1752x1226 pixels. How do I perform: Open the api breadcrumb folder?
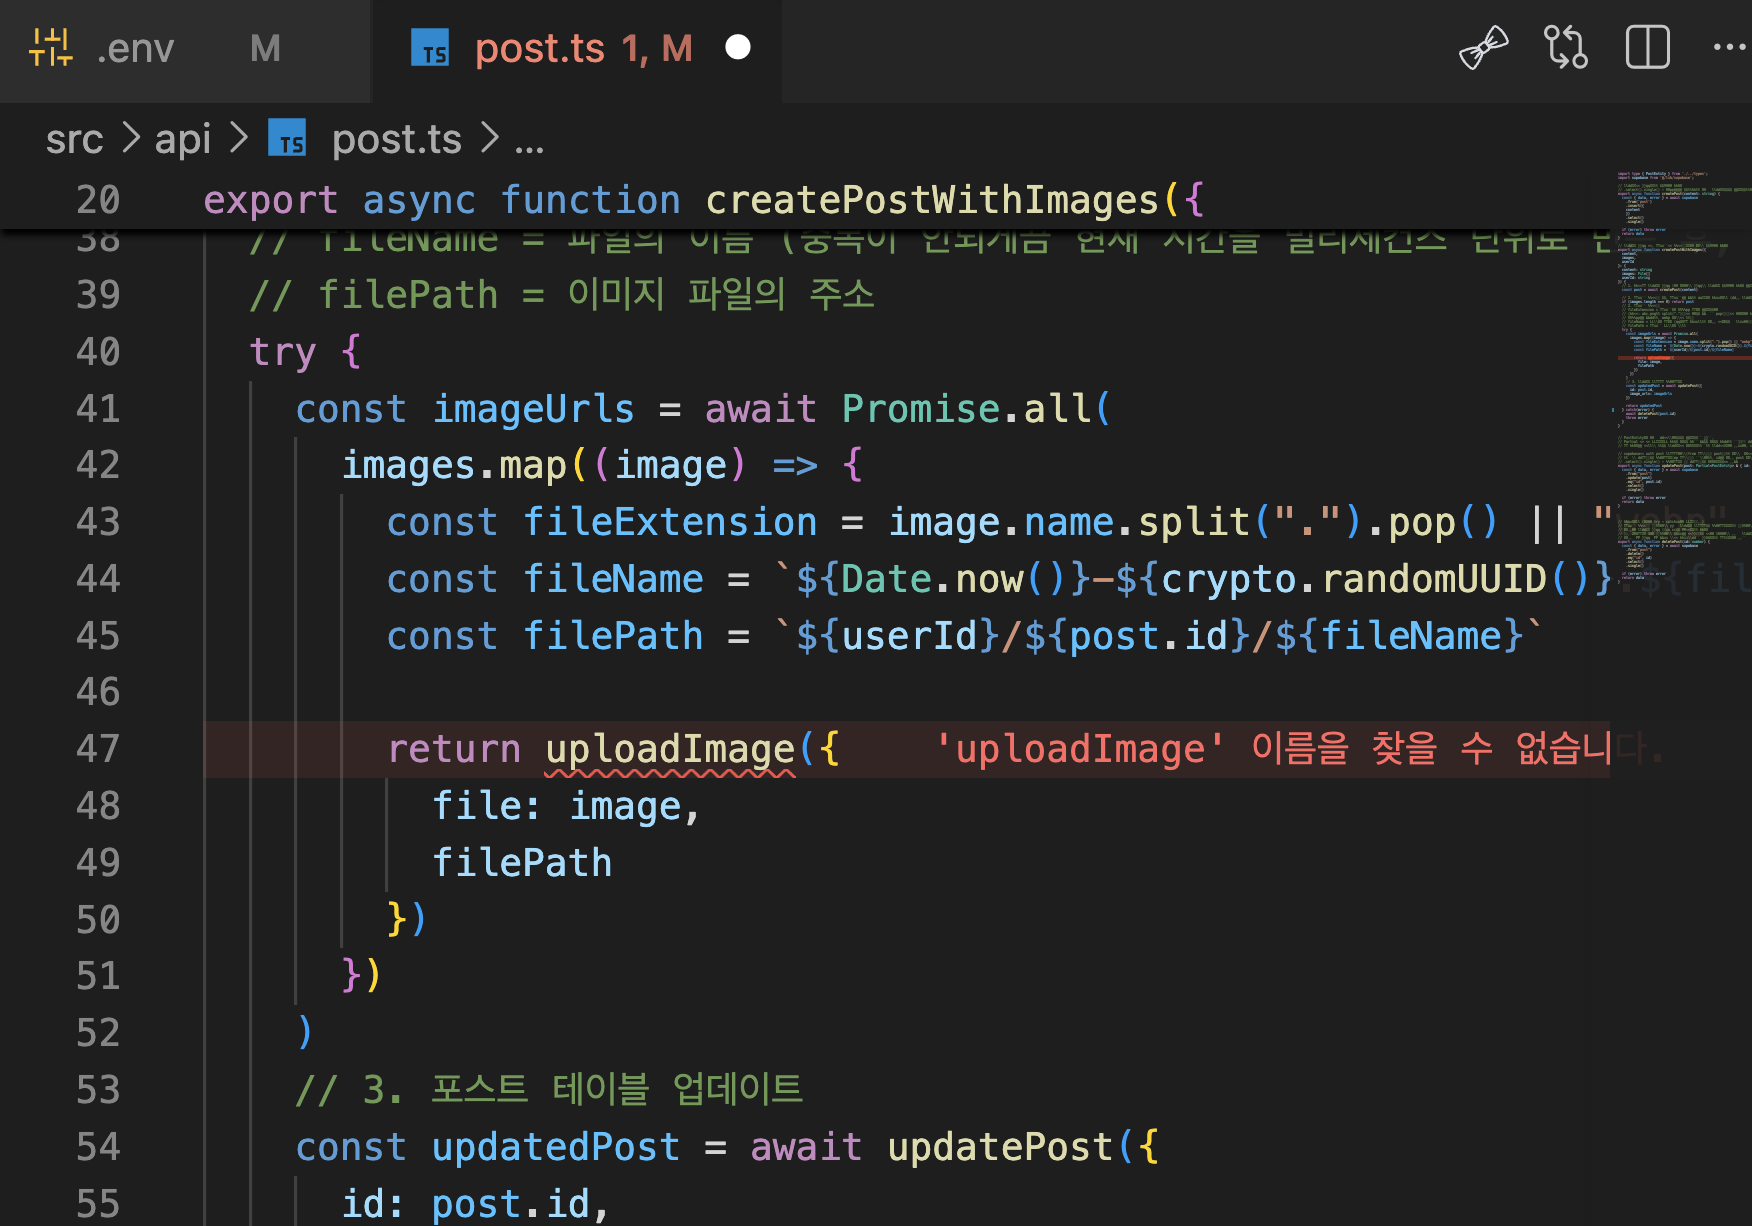(x=182, y=139)
